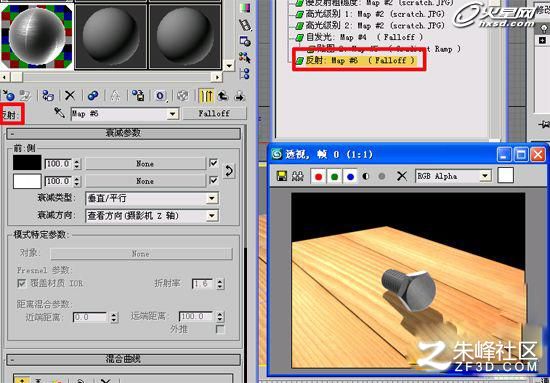This screenshot has height=383, width=550.
Task: Clone the render frame window icon
Action: click(x=297, y=176)
